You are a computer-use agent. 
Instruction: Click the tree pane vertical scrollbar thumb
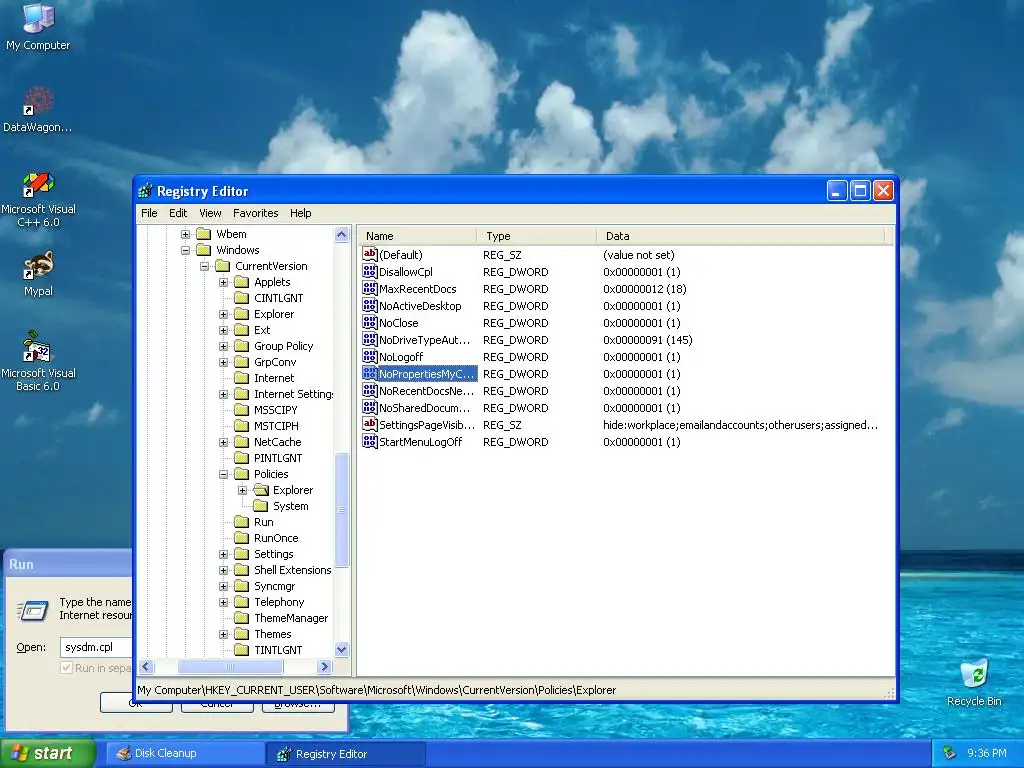pos(342,509)
